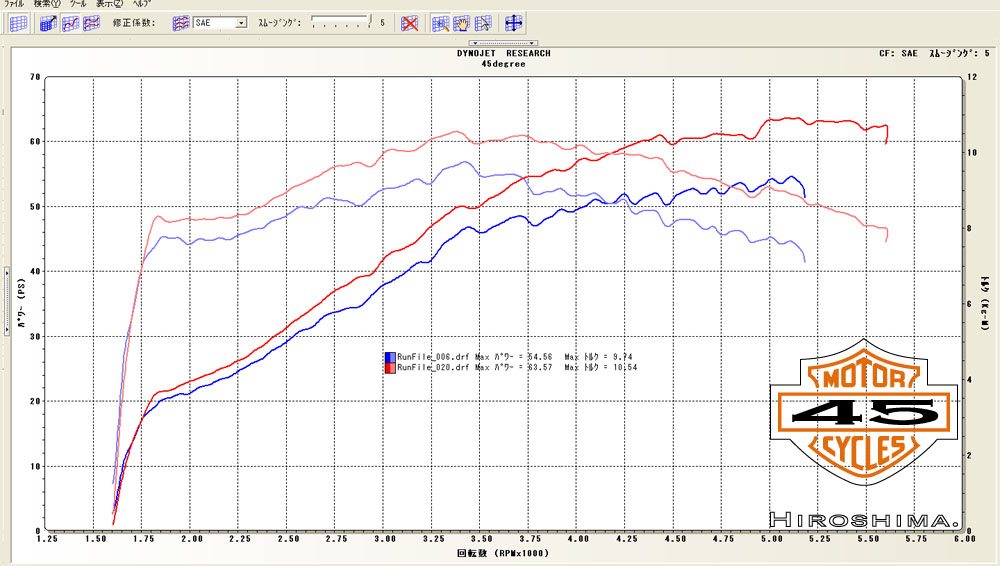Open the 表示 menu

pyautogui.click(x=109, y=5)
